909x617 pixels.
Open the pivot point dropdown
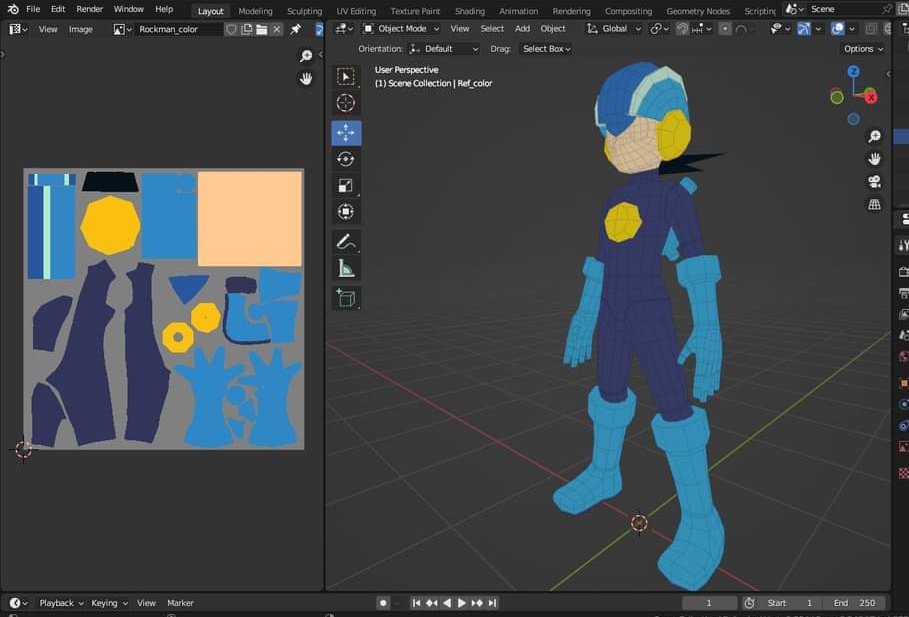tap(660, 28)
